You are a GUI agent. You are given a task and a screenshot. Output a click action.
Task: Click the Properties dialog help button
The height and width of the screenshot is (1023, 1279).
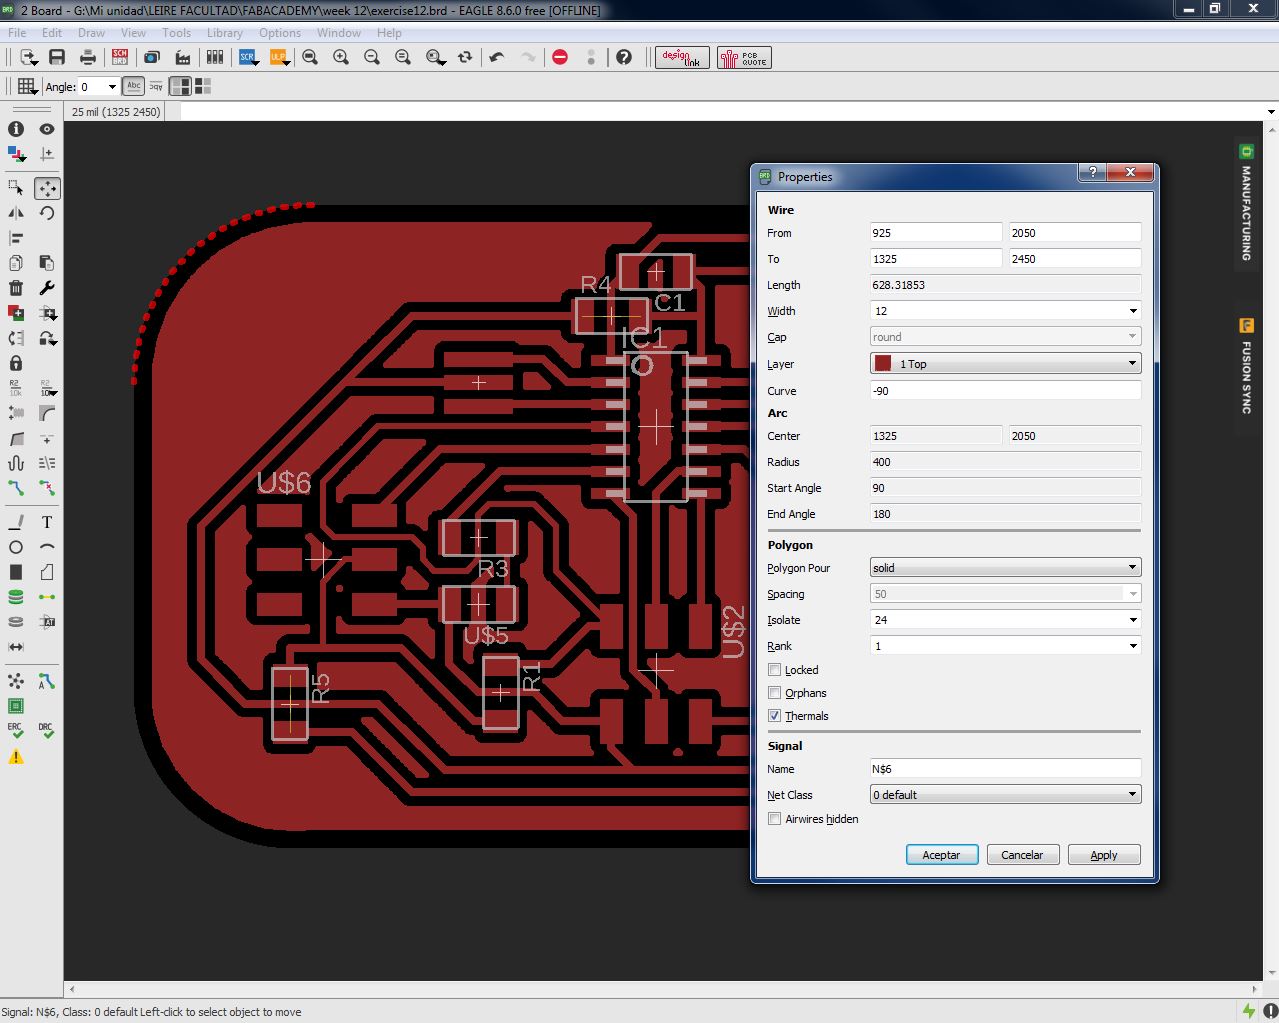coord(1092,173)
